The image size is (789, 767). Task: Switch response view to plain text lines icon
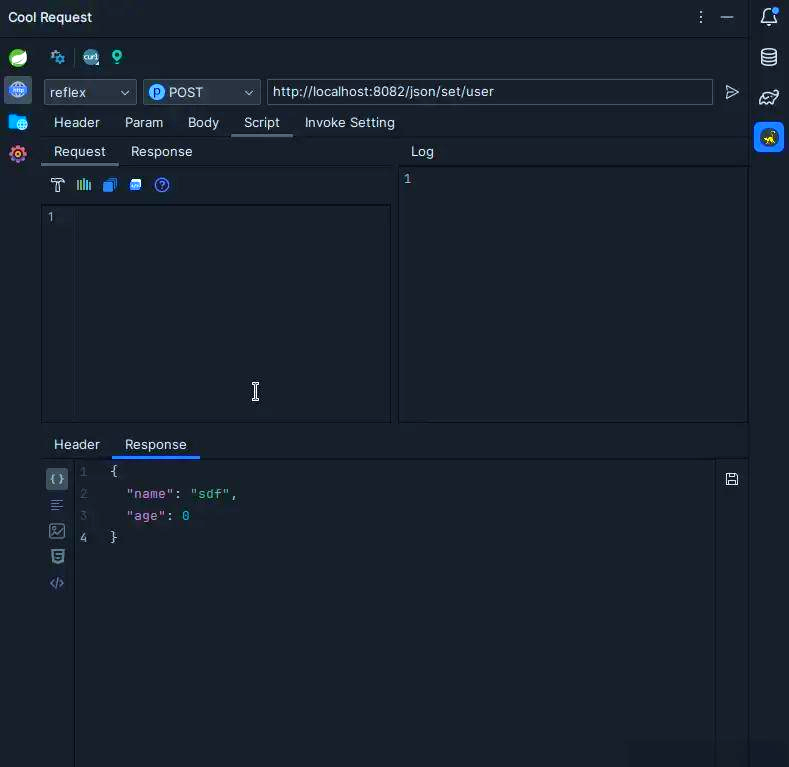tap(57, 505)
